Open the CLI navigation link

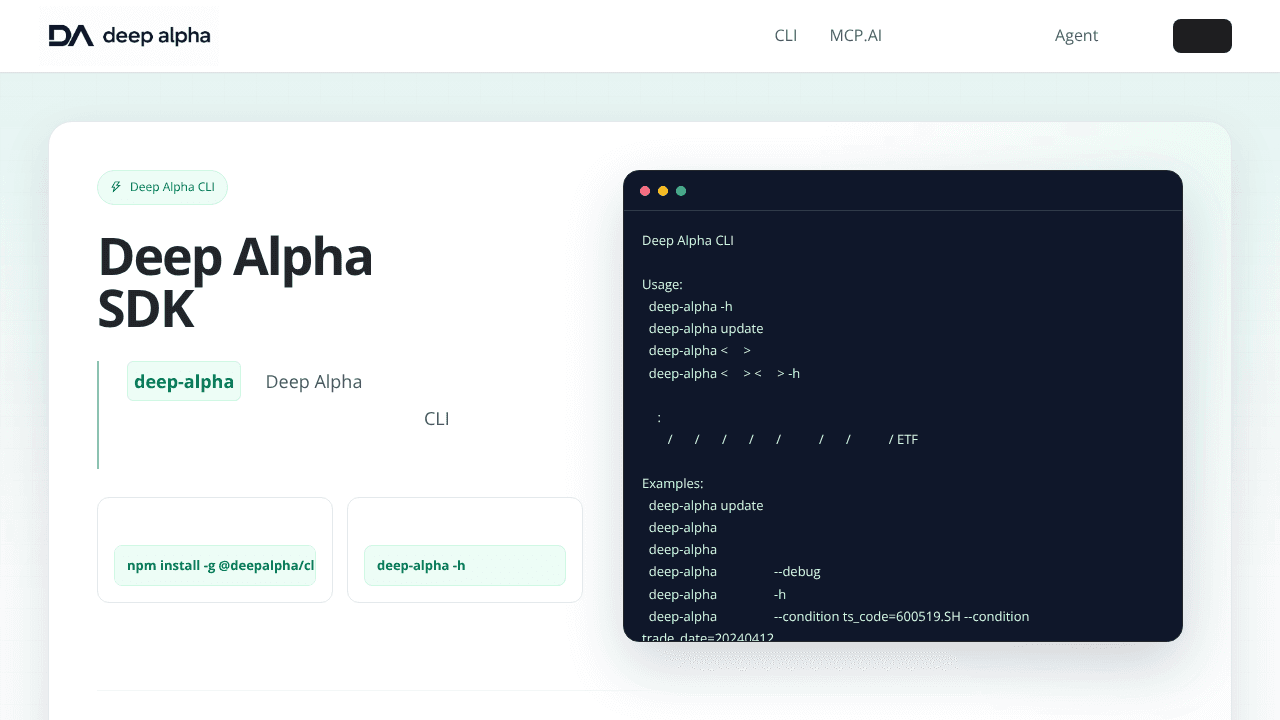[786, 36]
